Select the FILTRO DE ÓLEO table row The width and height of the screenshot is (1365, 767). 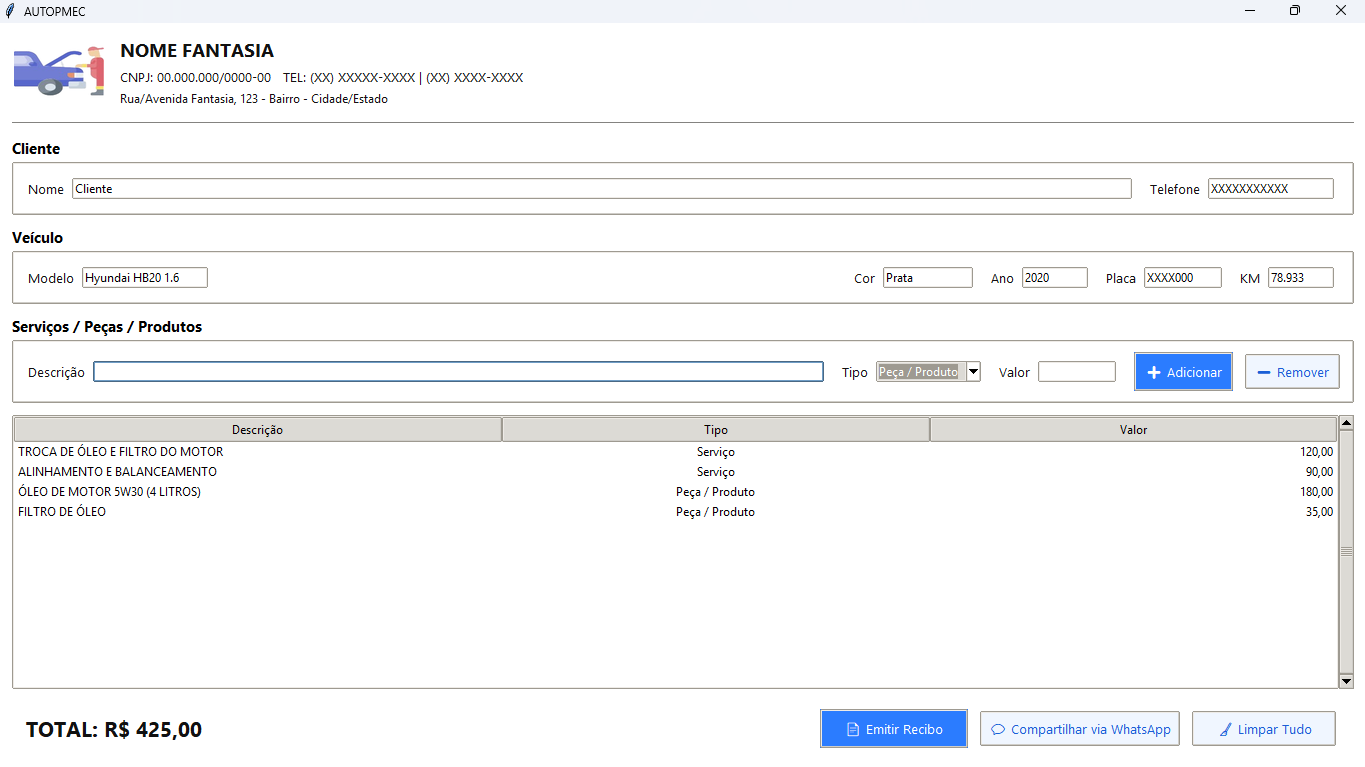[x=62, y=512]
